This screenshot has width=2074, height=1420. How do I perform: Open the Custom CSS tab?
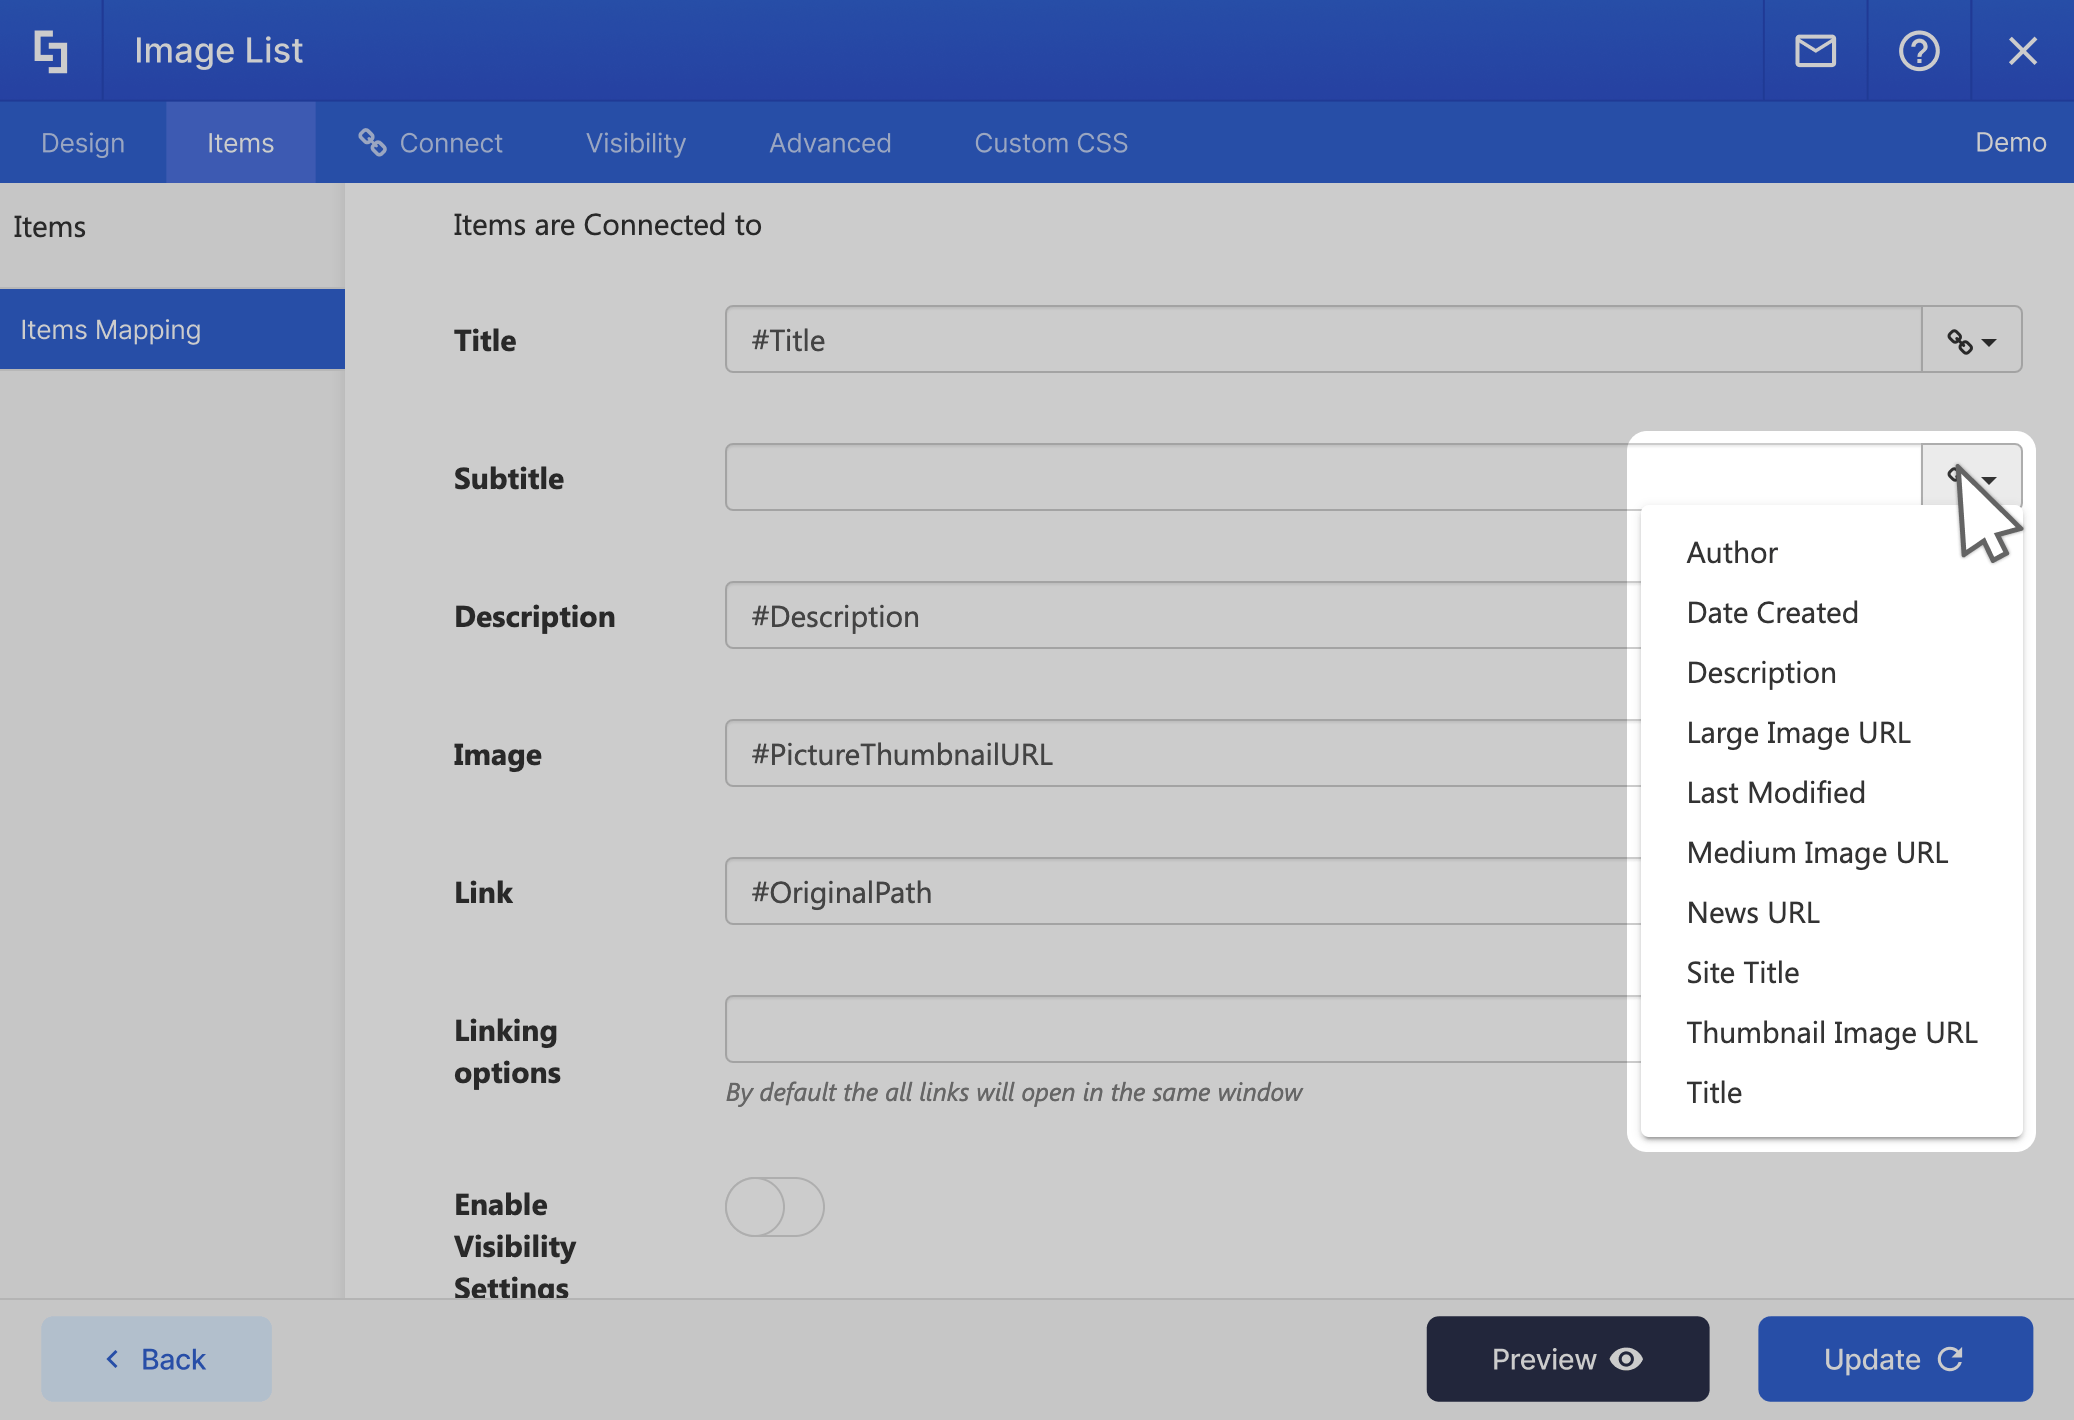point(1051,143)
